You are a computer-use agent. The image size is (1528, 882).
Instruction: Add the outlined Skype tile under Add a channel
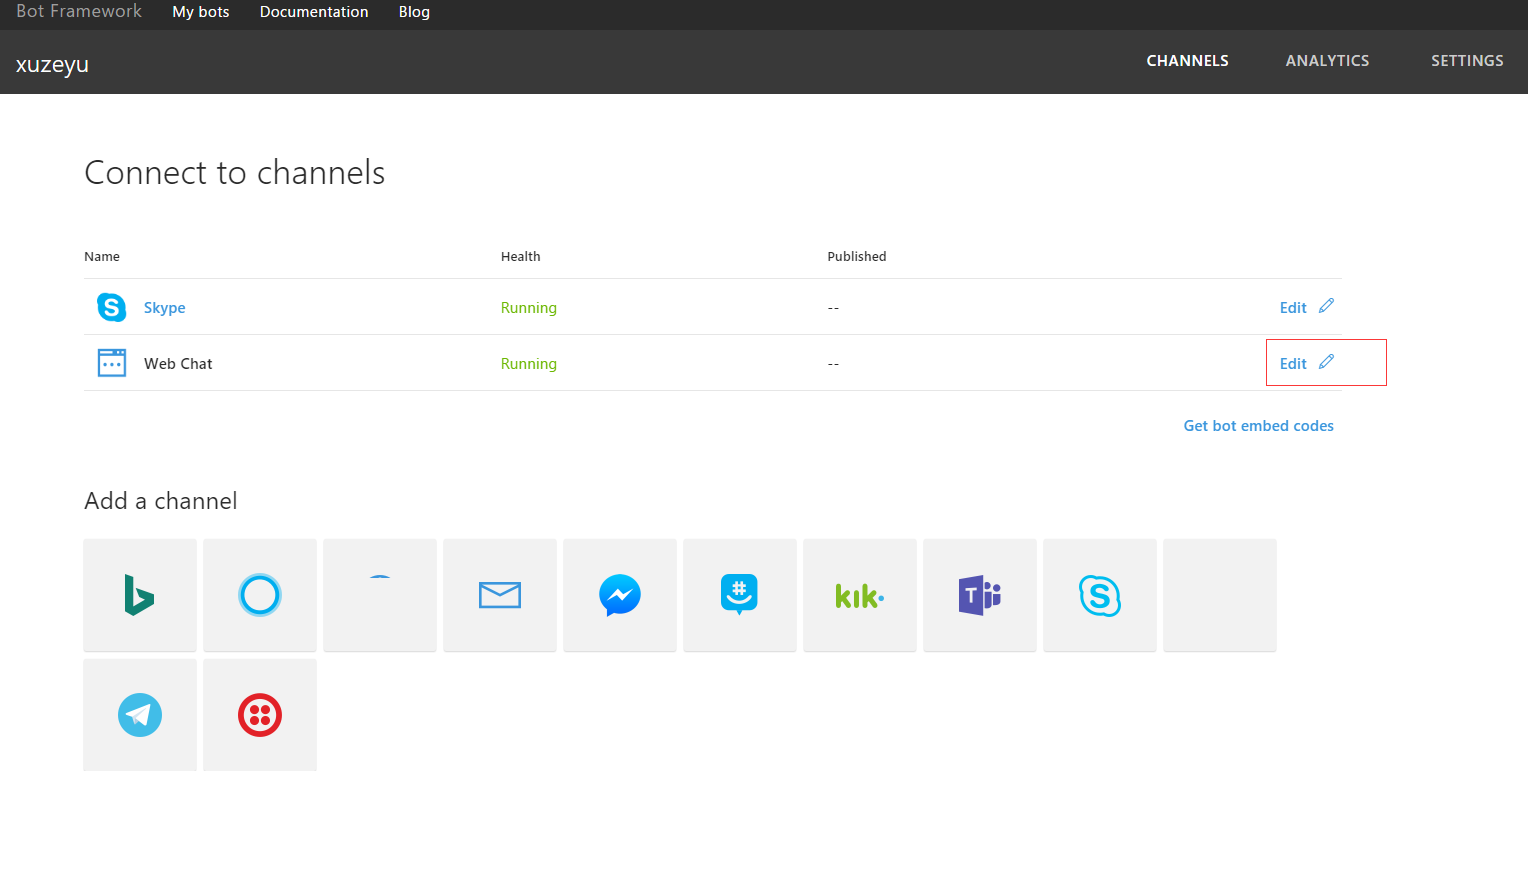coord(1100,595)
